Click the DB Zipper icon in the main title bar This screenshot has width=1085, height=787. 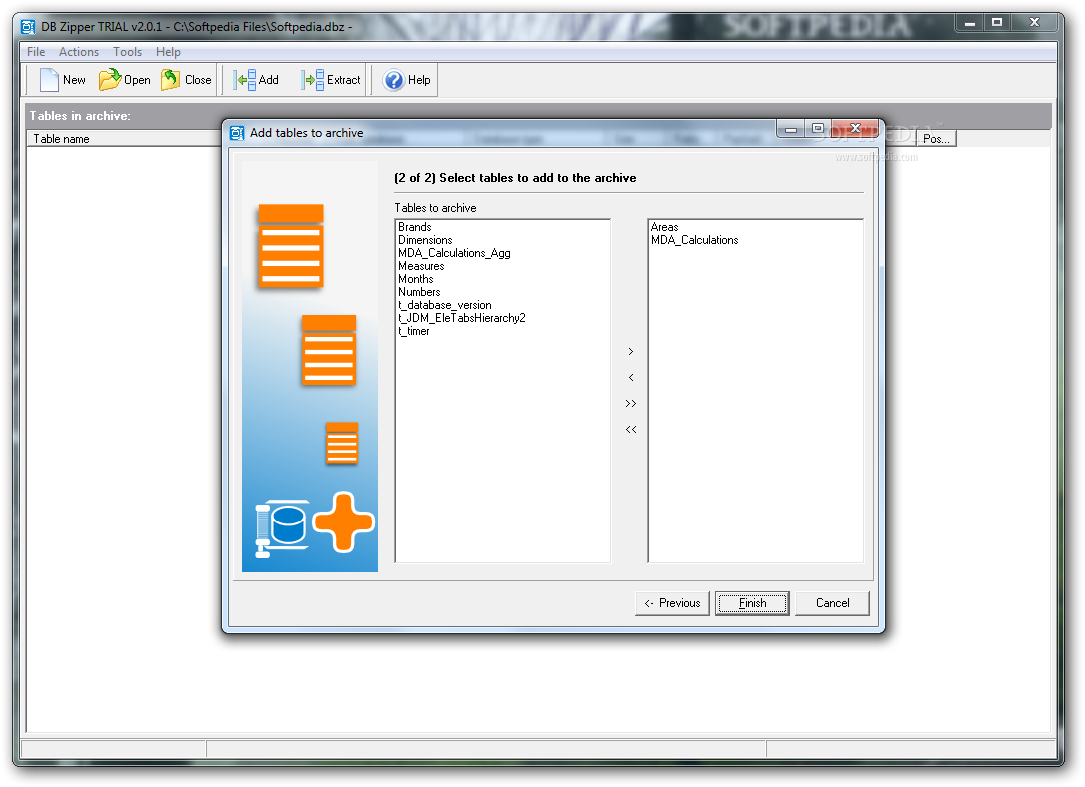28,27
